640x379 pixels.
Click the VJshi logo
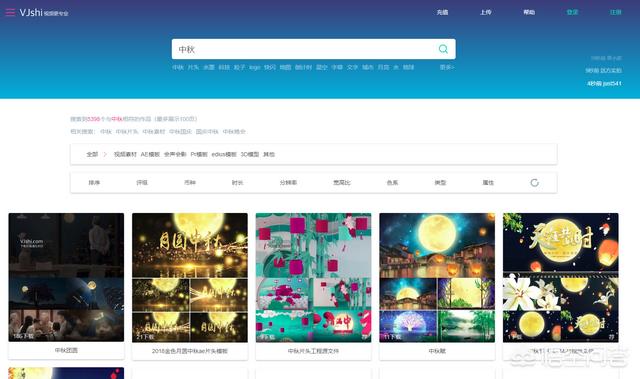pyautogui.click(x=44, y=13)
